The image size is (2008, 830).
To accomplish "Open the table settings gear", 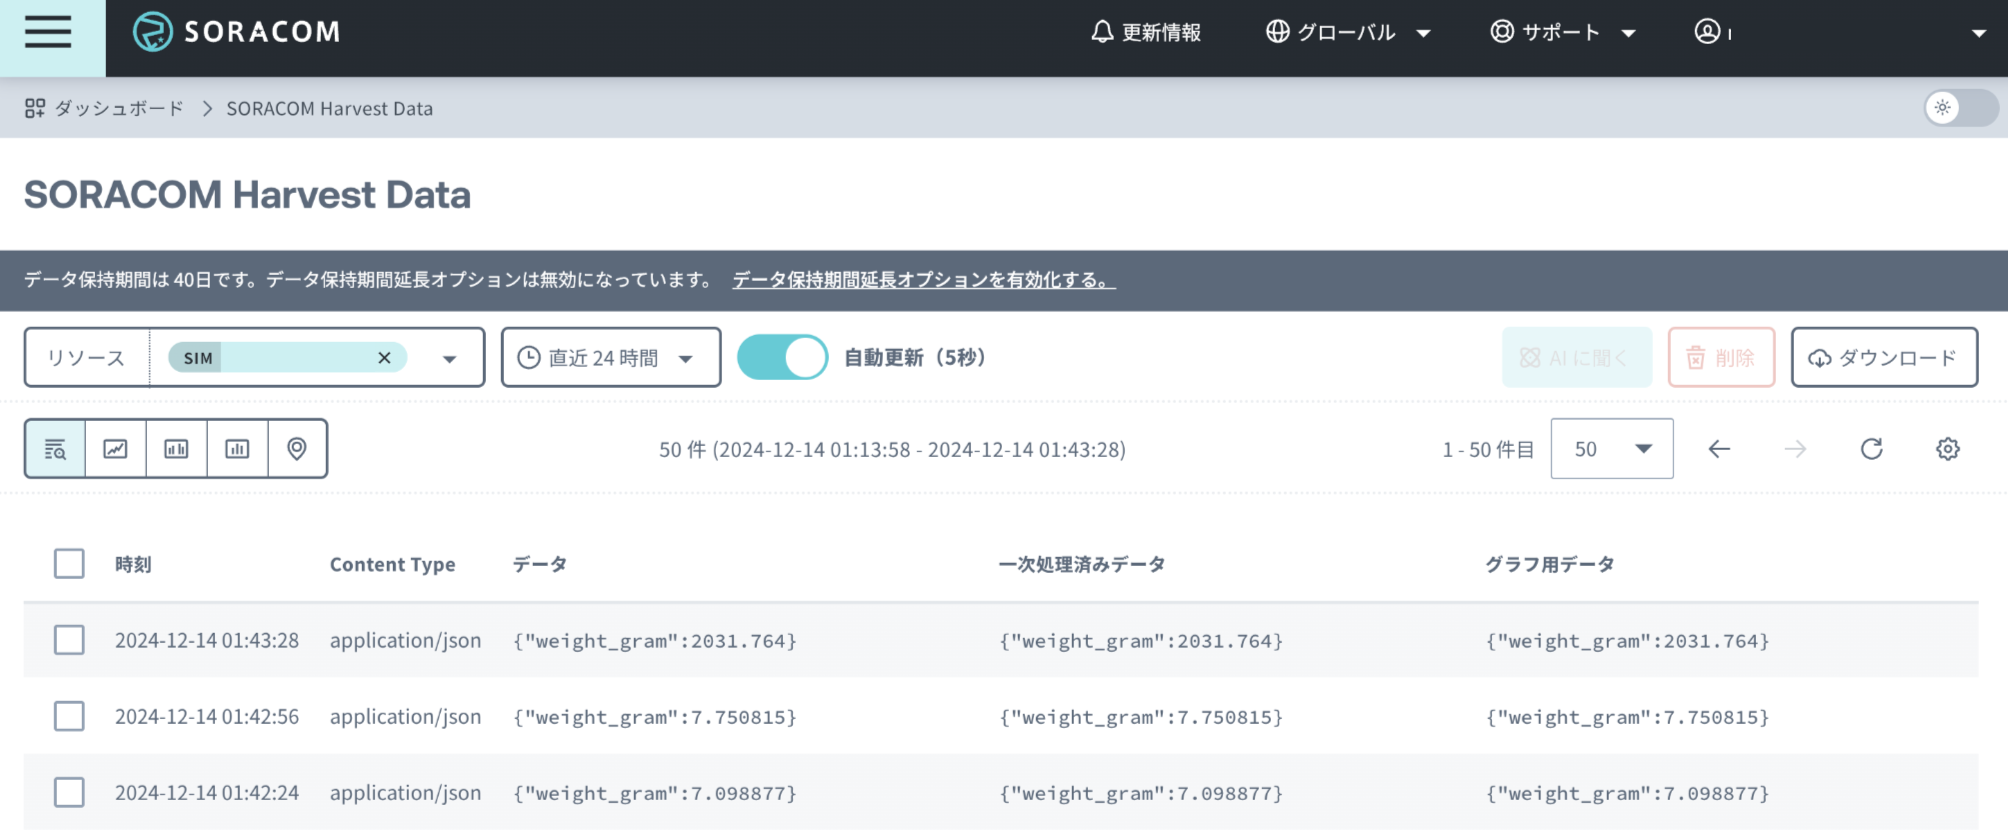I will 1948,449.
